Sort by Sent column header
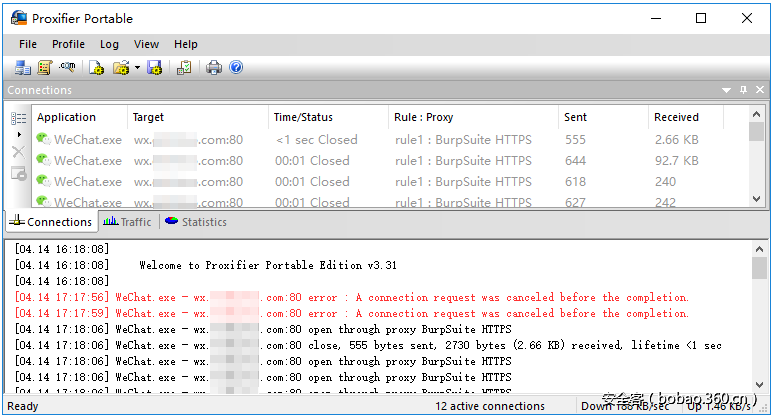Screen dimensions: 772x417 (x=604, y=117)
